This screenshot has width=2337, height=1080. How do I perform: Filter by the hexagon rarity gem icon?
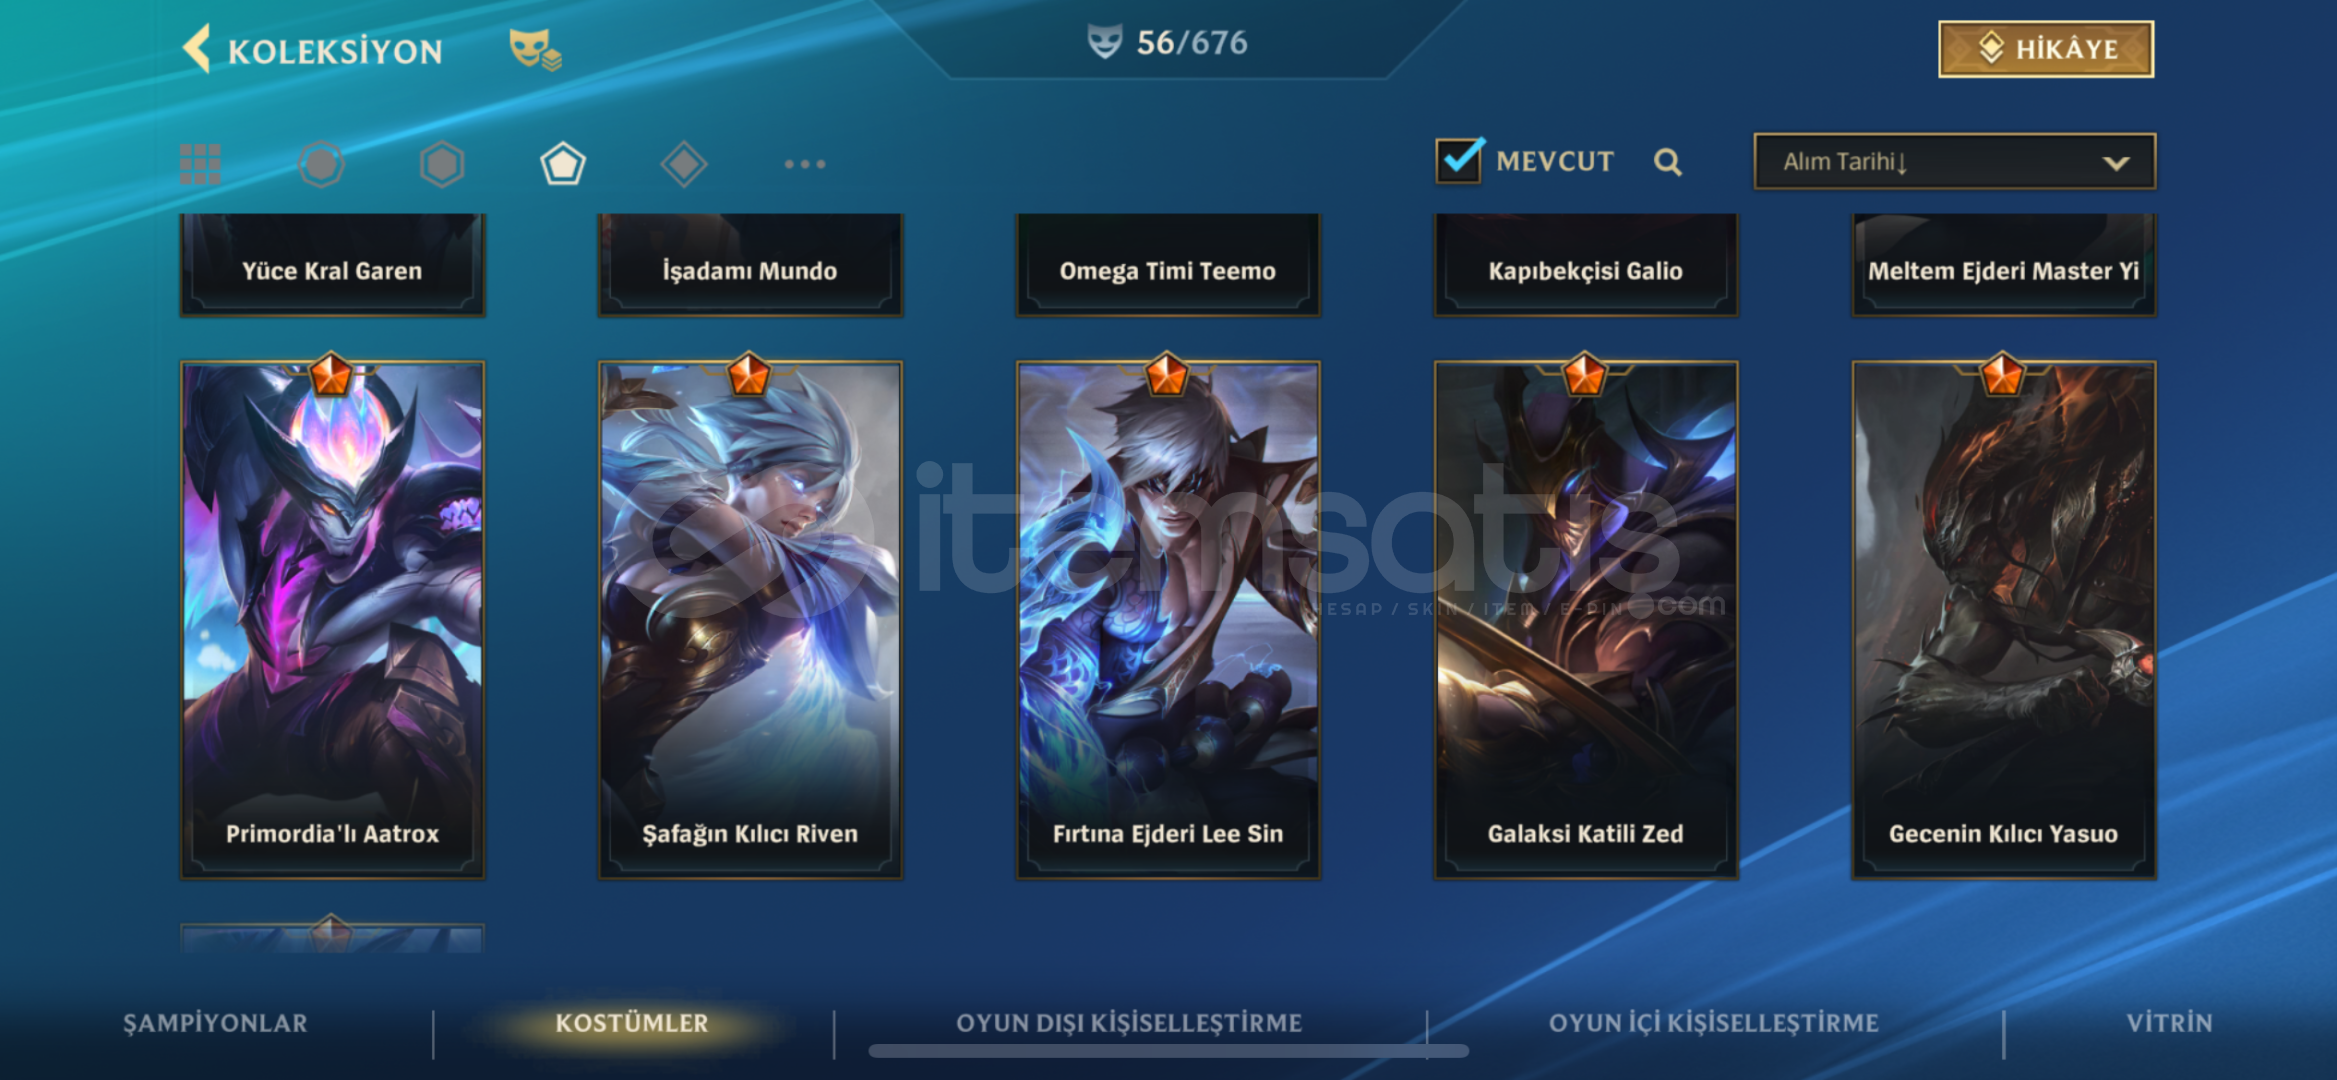click(x=442, y=164)
